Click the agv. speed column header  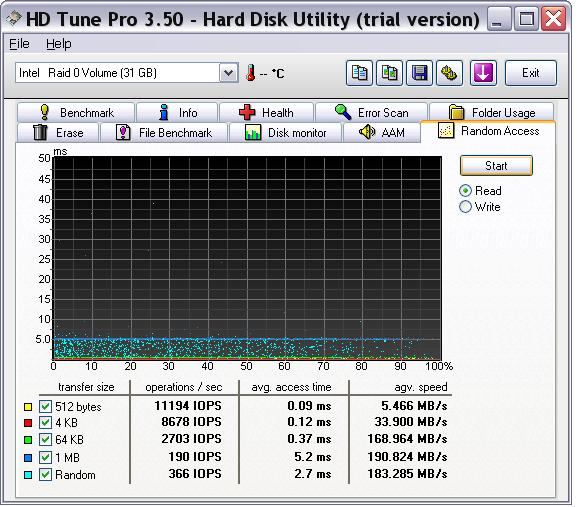(x=421, y=387)
